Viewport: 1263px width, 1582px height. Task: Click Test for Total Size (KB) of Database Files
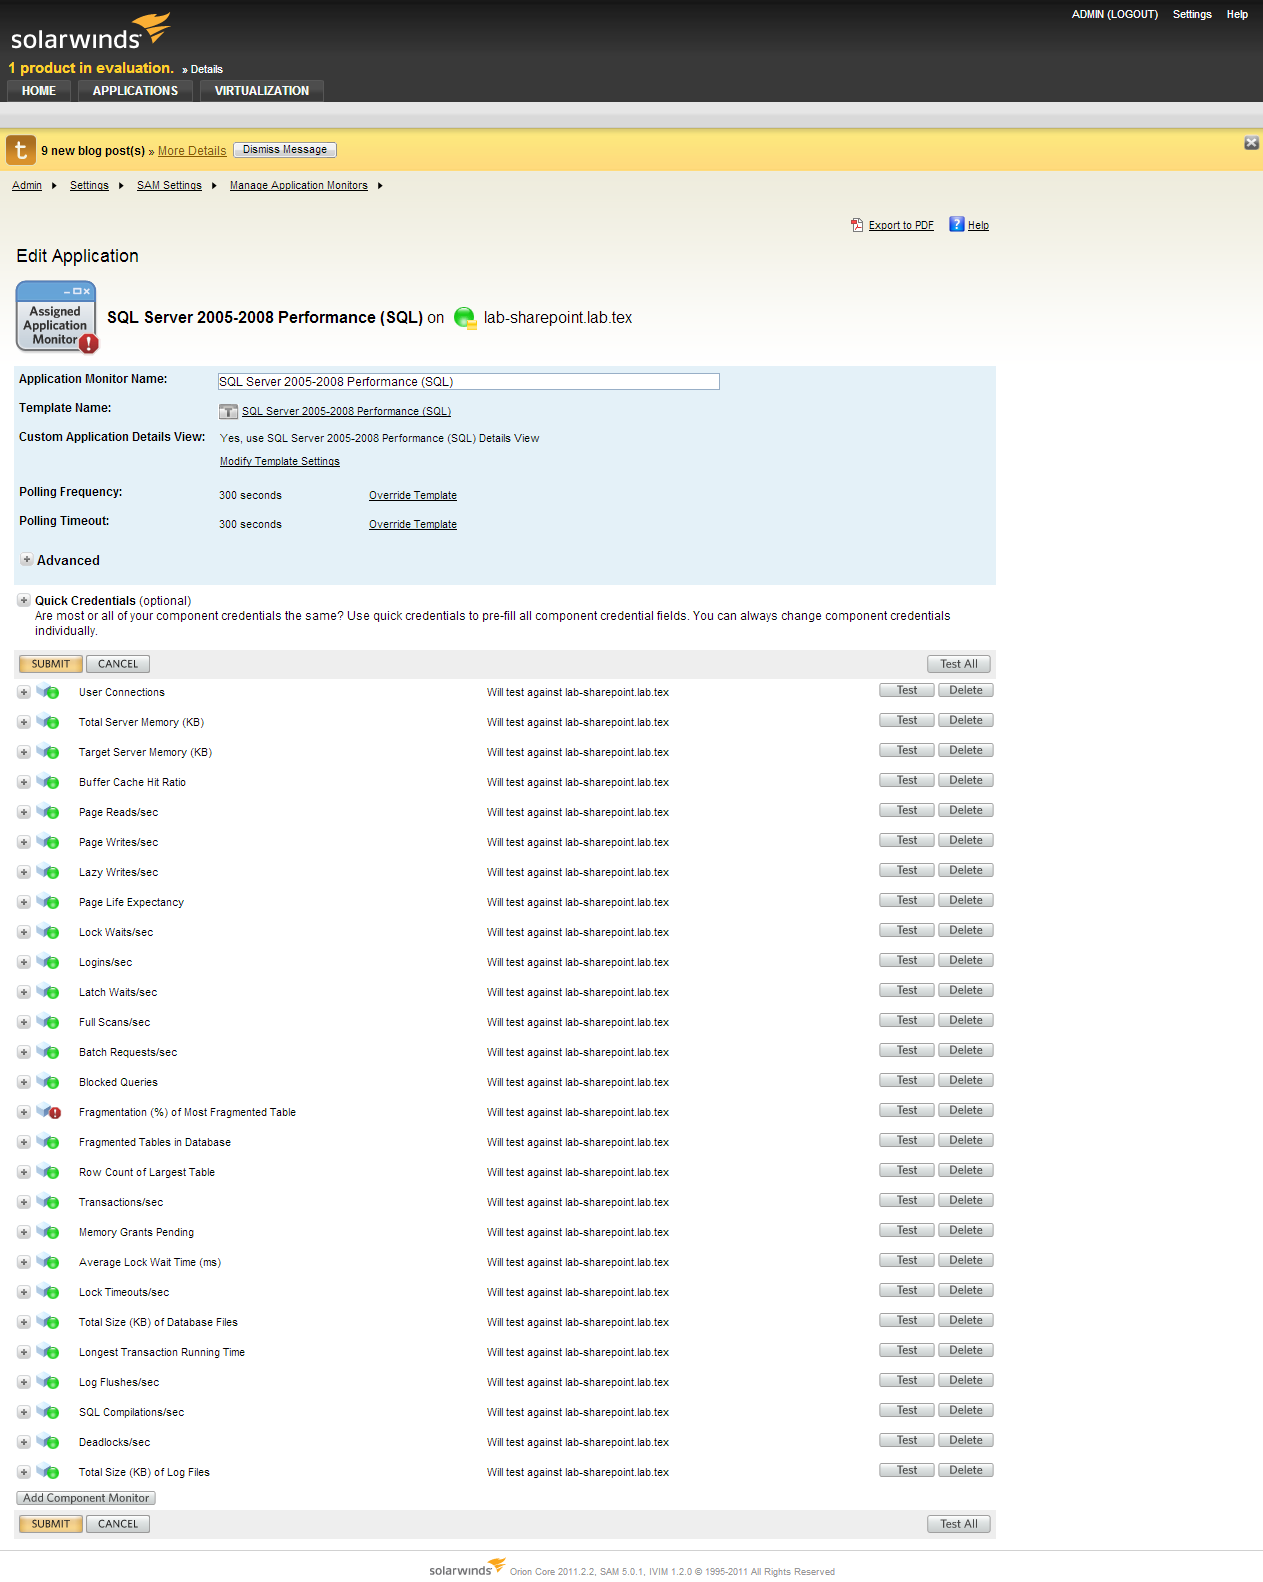[907, 1320]
